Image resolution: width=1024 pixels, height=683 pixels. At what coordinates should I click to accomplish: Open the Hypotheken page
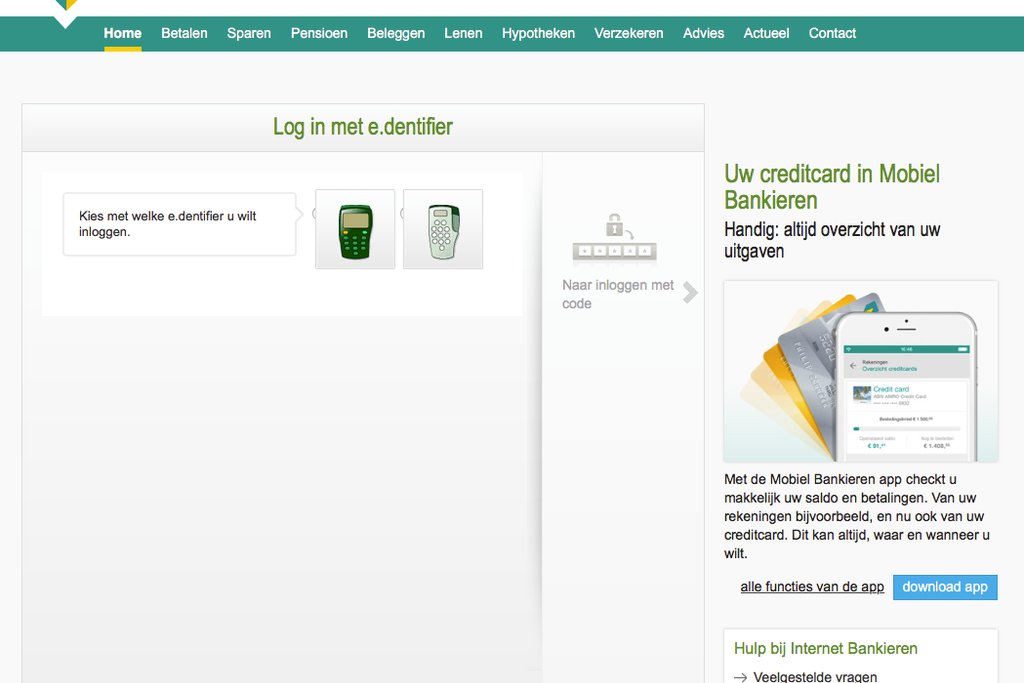point(538,33)
